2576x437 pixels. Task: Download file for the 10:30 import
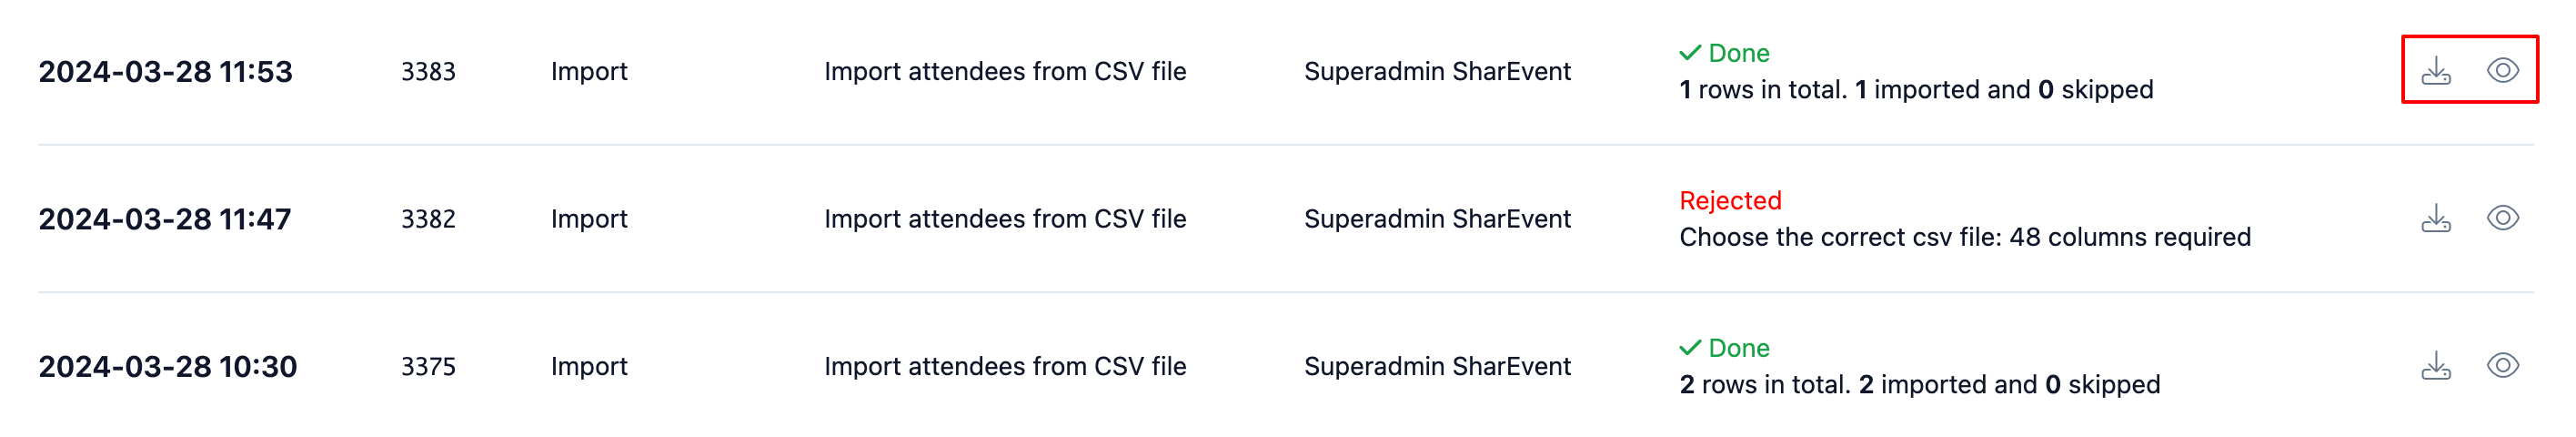[2436, 366]
